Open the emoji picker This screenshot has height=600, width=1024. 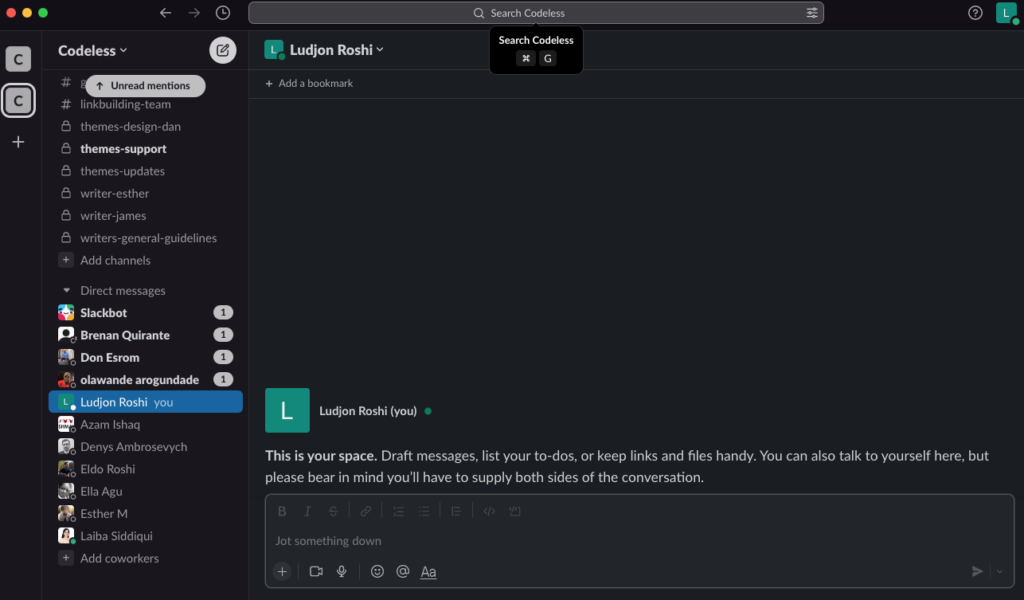pos(377,572)
